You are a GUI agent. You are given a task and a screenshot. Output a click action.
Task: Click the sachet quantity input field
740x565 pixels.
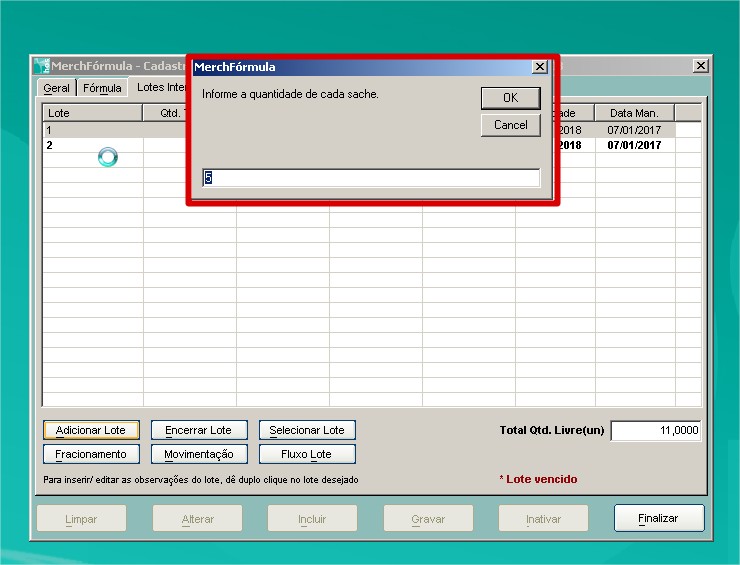coord(371,178)
